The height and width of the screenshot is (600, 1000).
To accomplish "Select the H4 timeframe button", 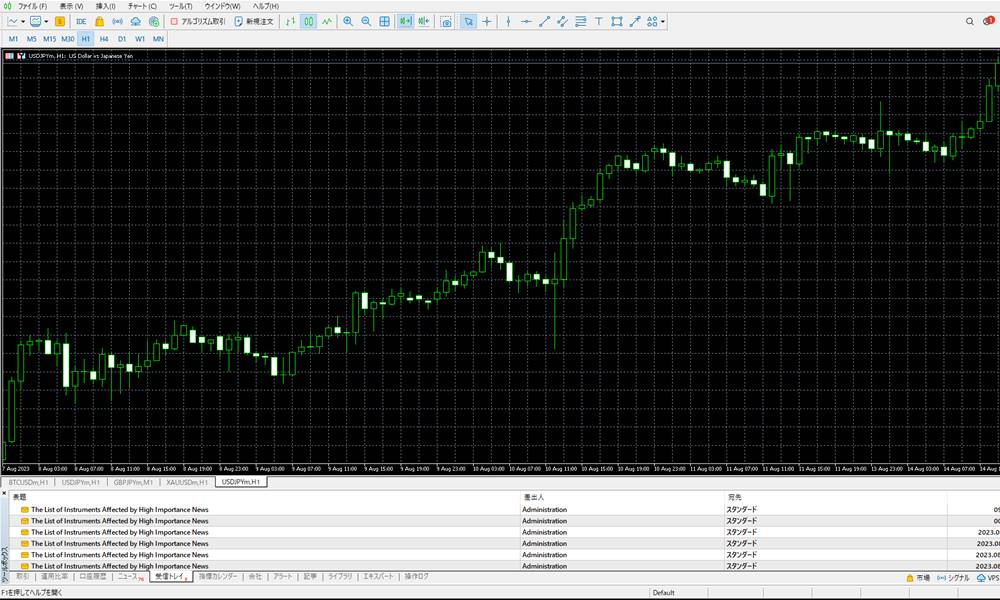I will pyautogui.click(x=103, y=38).
